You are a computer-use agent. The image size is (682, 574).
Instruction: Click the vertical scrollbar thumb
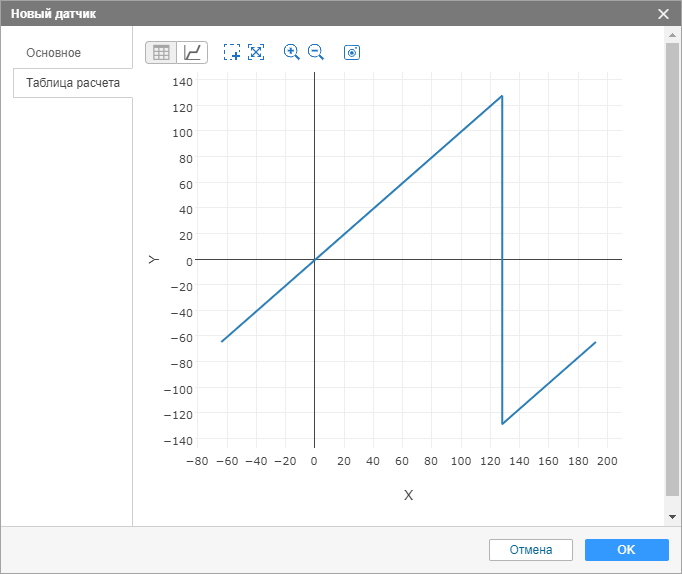[x=672, y=269]
